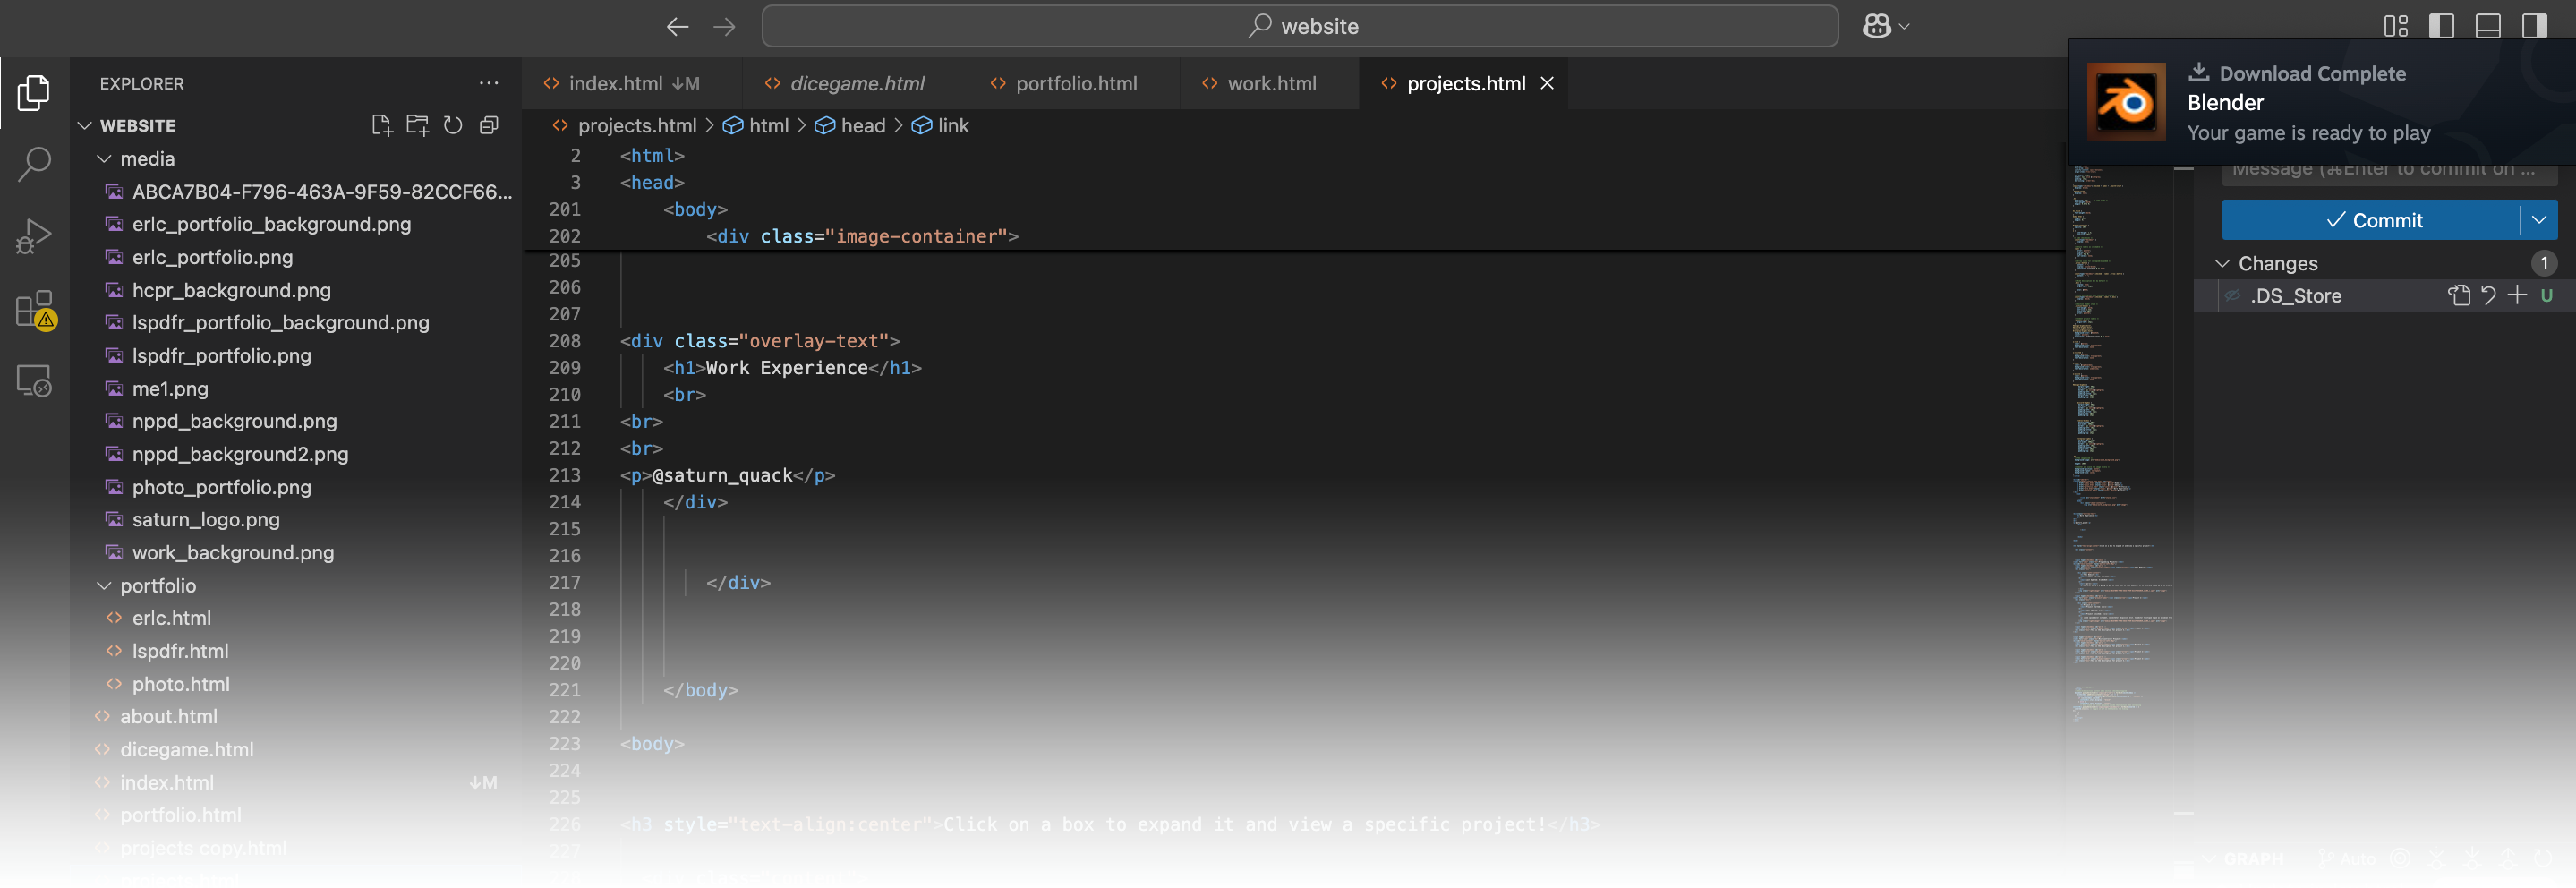This screenshot has height=888, width=2576.
Task: Collapse the portfolio folder
Action: pos(104,585)
